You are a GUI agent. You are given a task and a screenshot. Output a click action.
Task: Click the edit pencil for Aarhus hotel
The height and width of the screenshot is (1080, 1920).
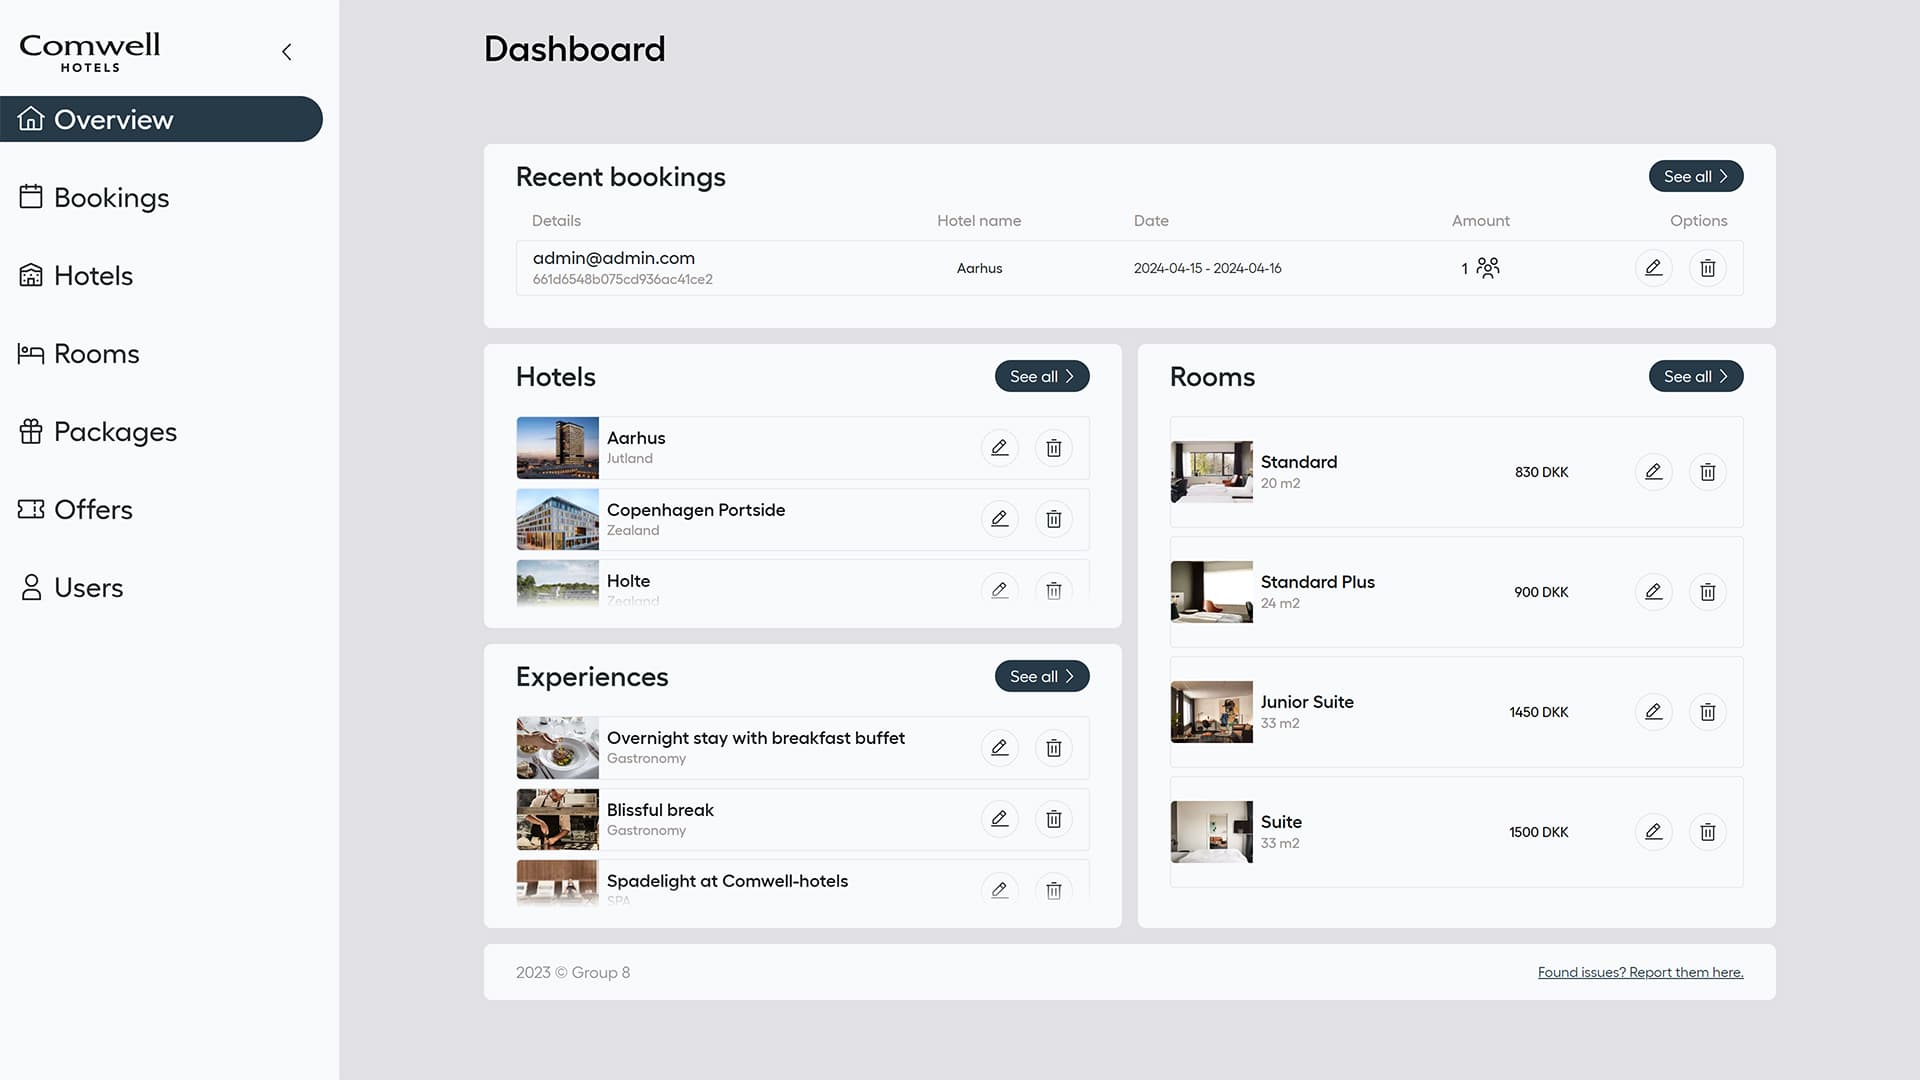999,448
